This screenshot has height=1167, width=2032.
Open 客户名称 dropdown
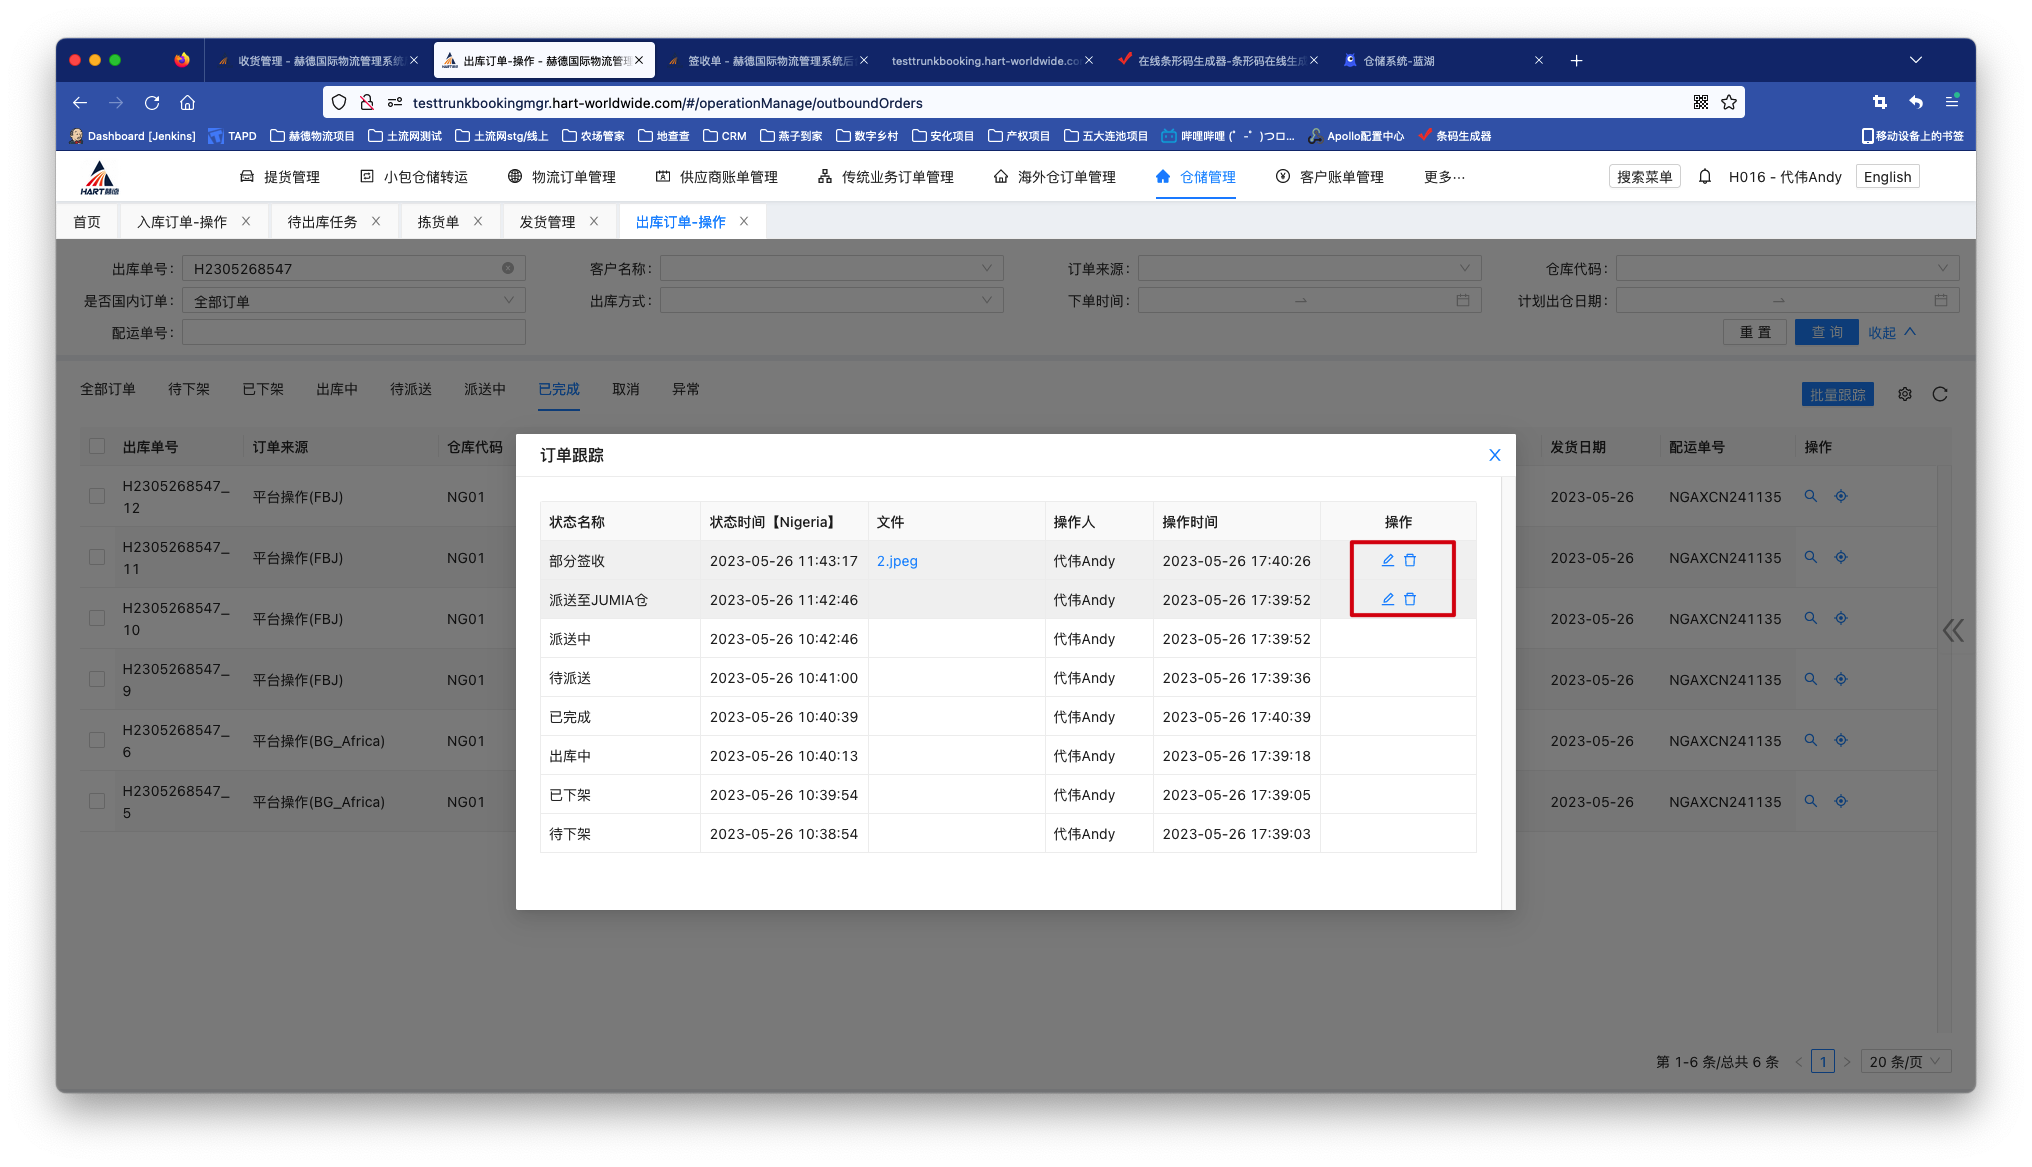(831, 268)
